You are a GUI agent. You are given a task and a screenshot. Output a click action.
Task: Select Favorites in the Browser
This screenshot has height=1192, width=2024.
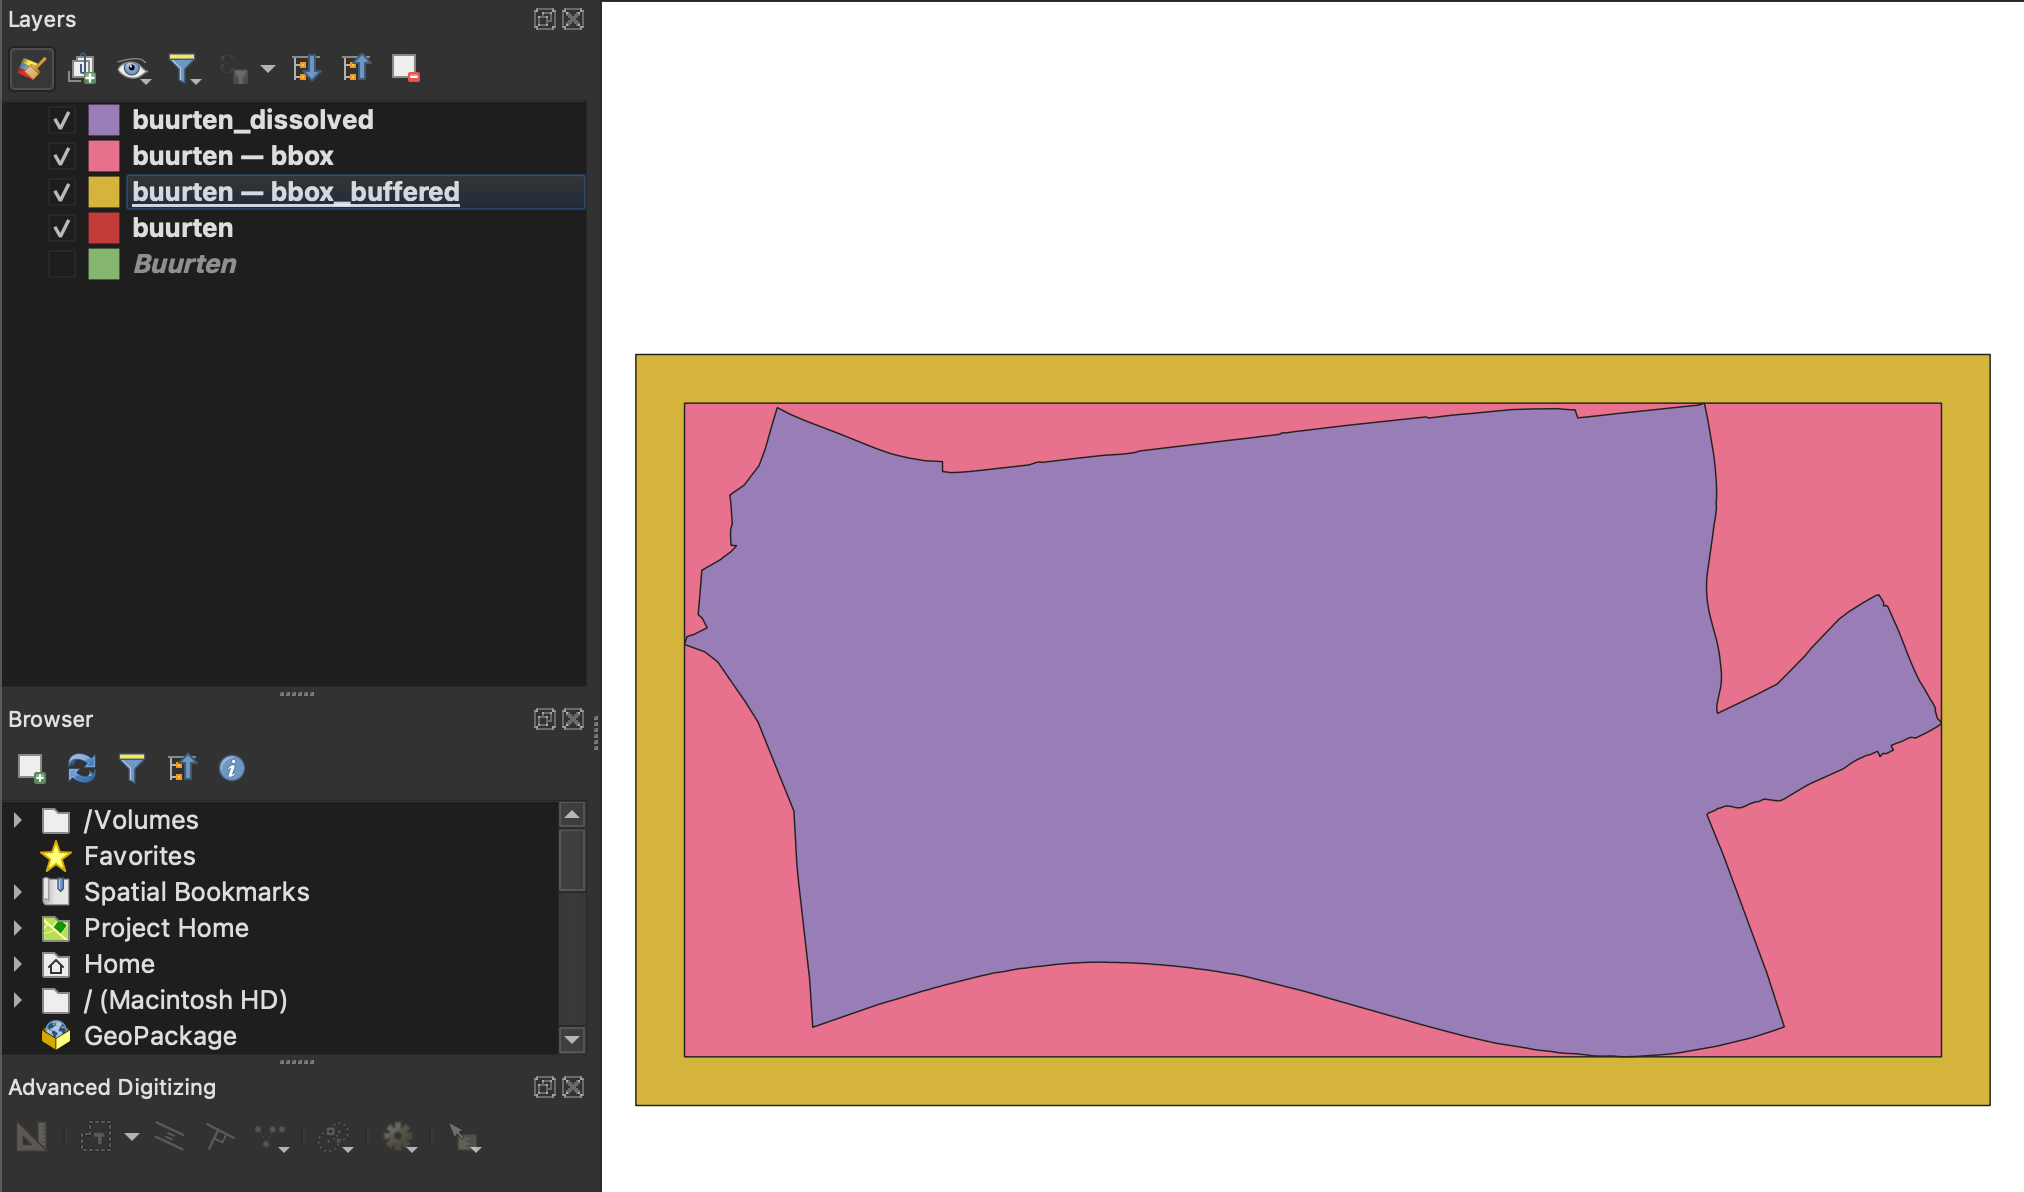pos(139,856)
